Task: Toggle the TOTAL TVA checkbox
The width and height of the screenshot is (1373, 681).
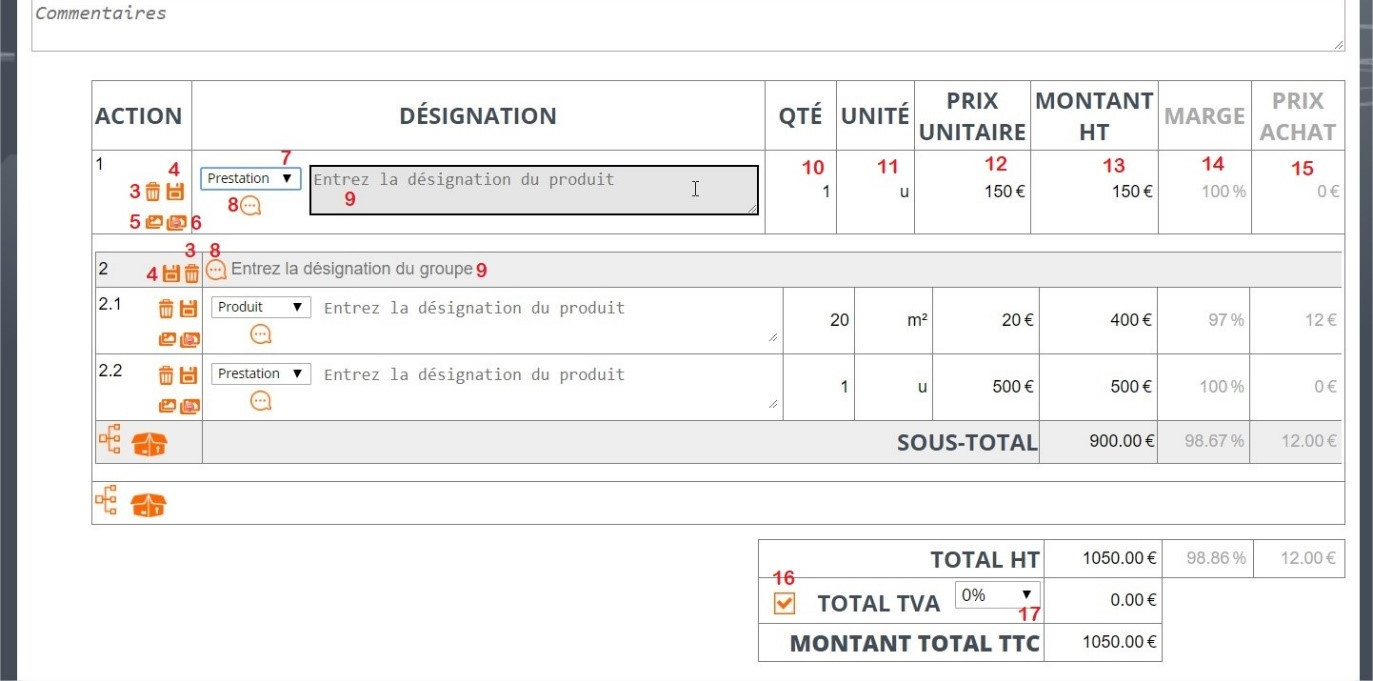Action: point(785,603)
